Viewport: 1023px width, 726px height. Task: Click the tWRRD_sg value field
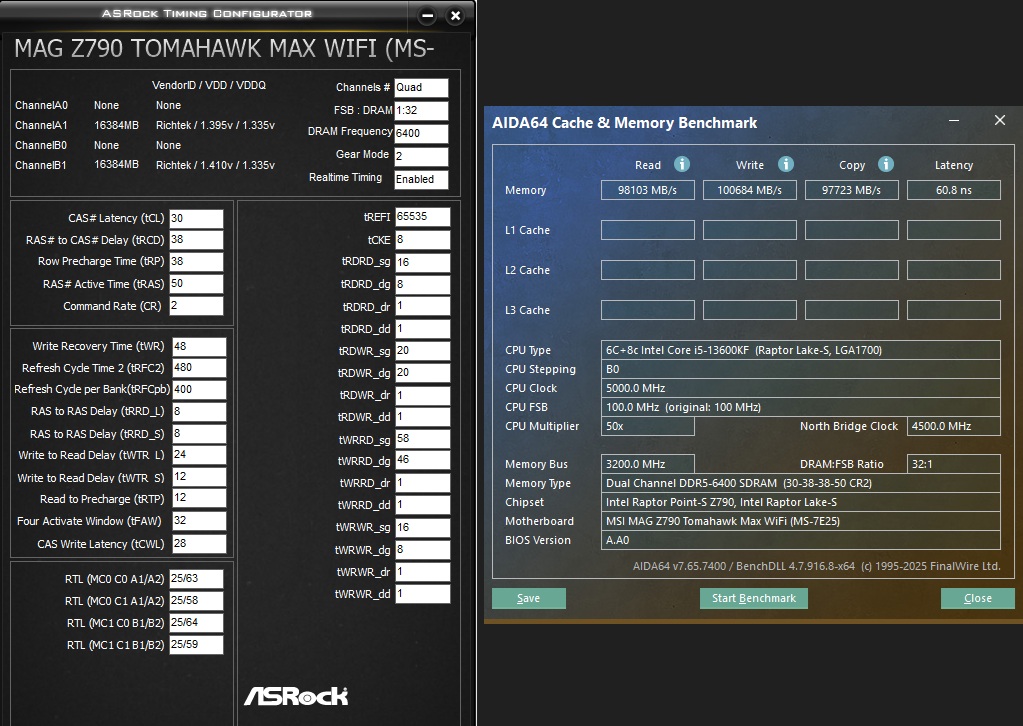point(422,439)
